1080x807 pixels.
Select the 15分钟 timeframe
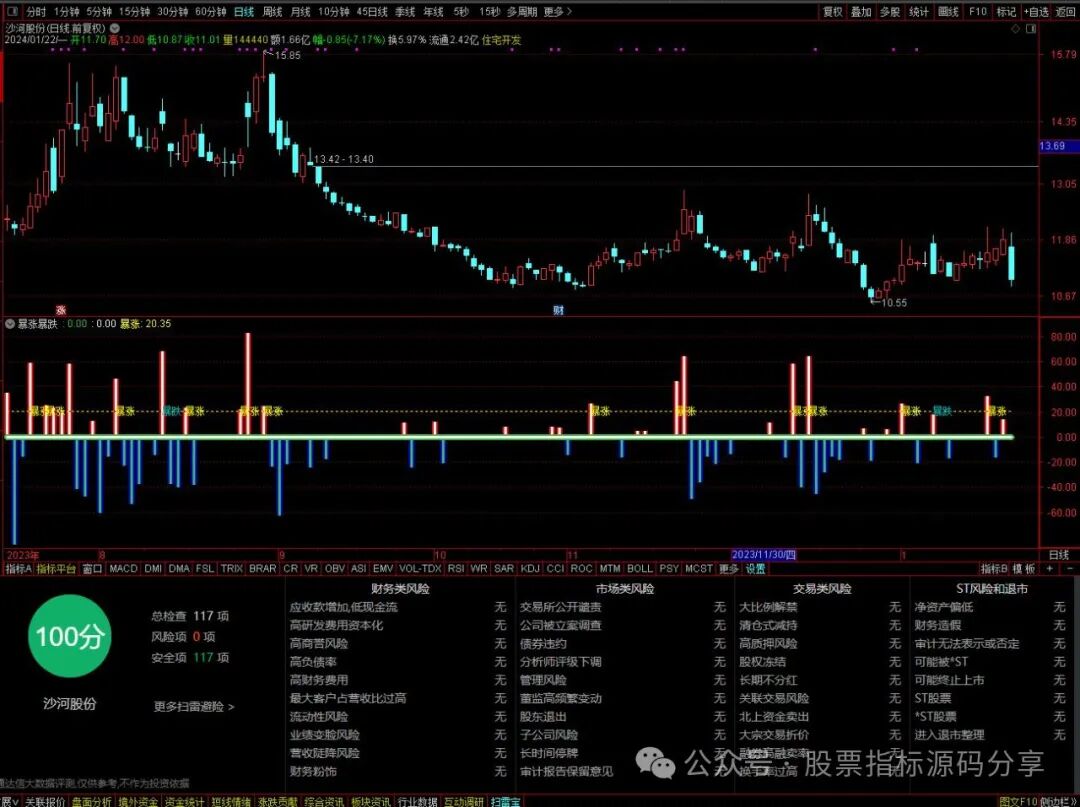click(134, 12)
